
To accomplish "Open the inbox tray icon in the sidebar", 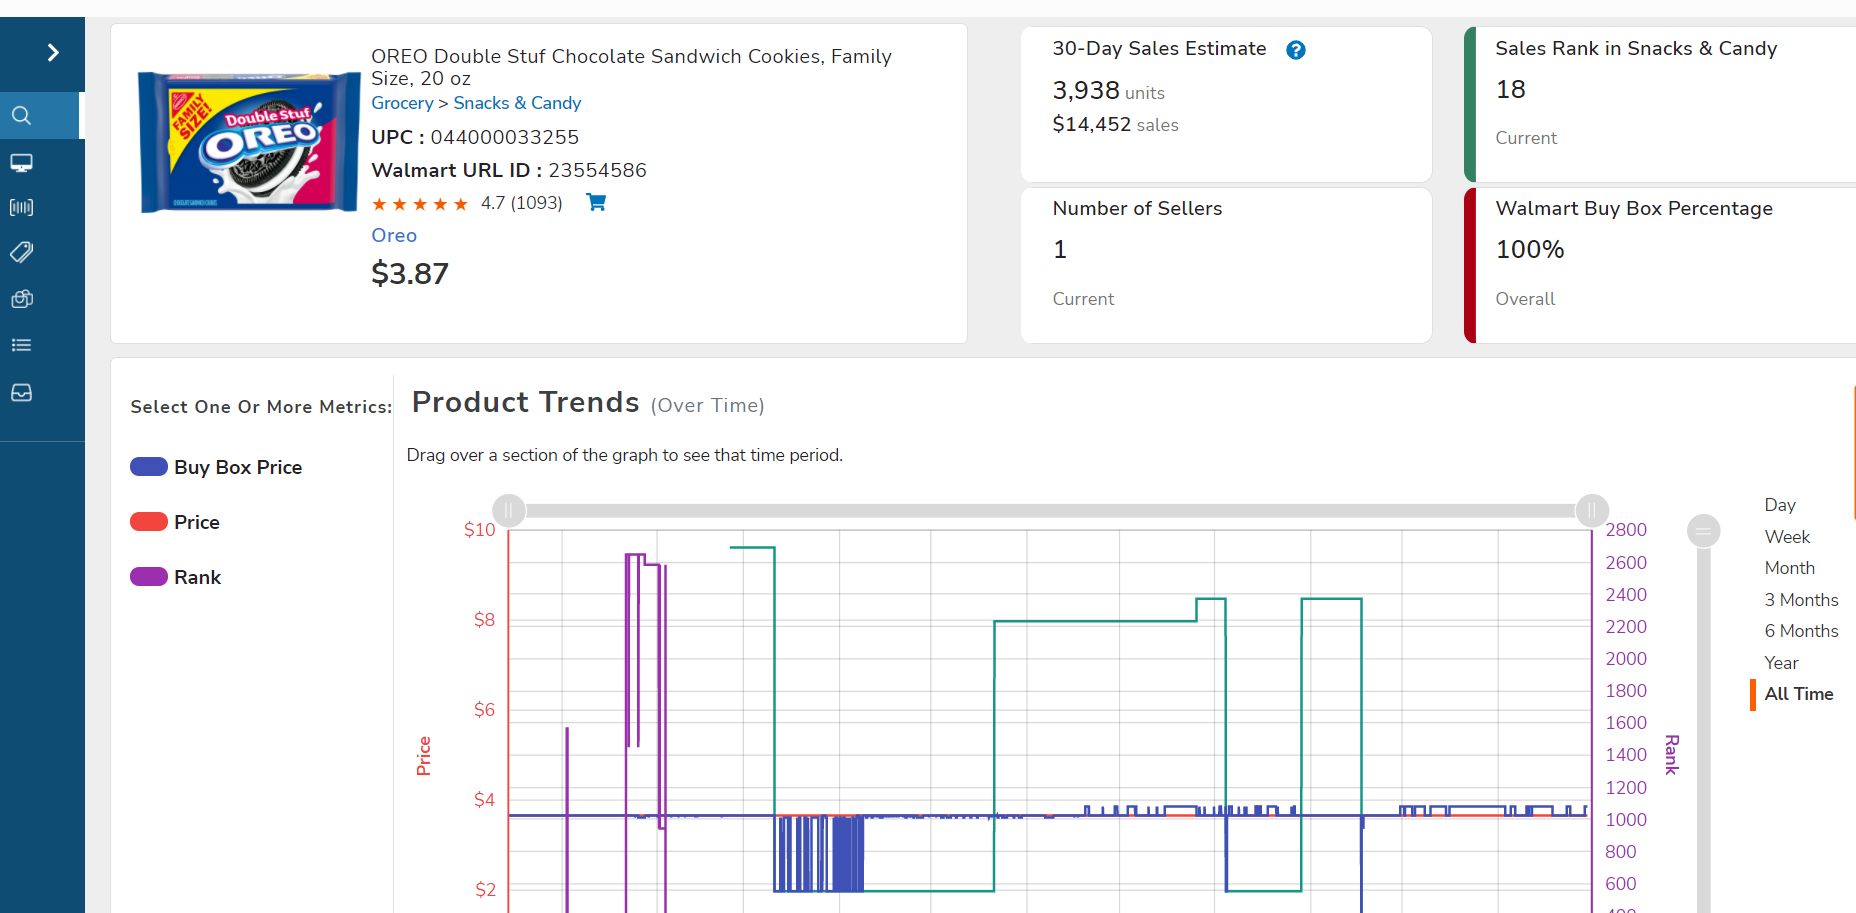I will click(x=21, y=392).
